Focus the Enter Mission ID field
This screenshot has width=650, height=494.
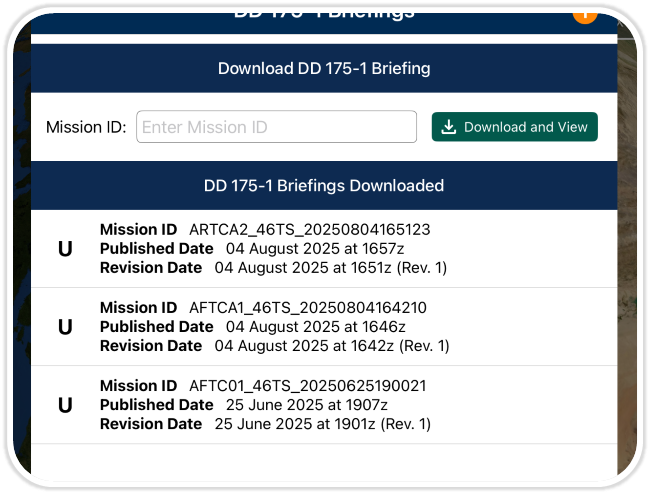[x=276, y=127]
